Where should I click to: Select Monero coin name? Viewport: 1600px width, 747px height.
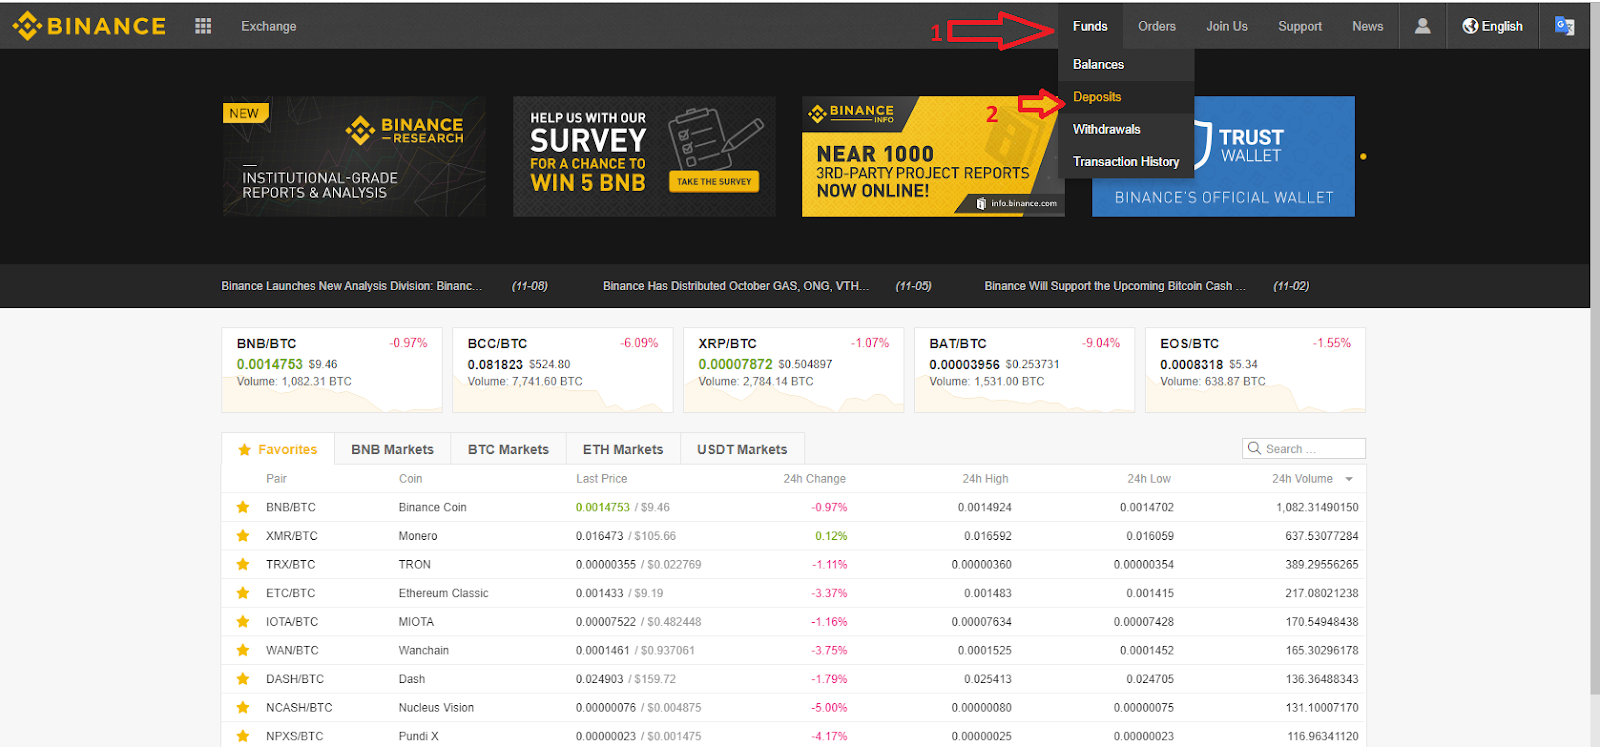[x=418, y=536]
